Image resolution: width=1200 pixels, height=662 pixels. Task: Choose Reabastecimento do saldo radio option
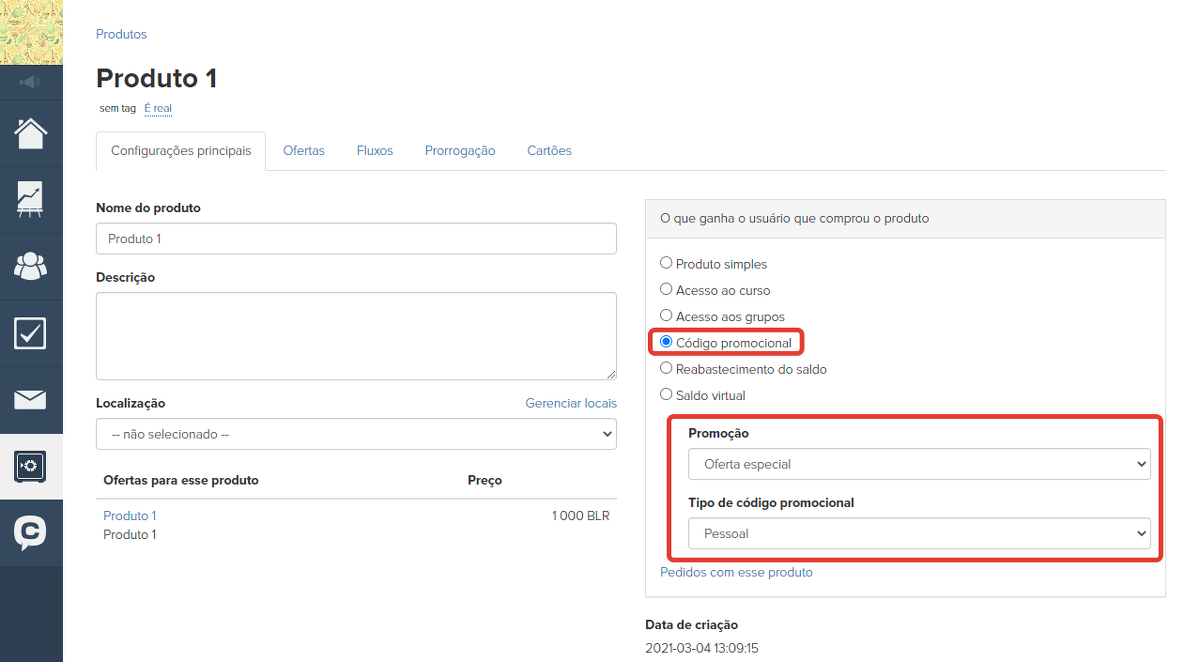click(666, 369)
